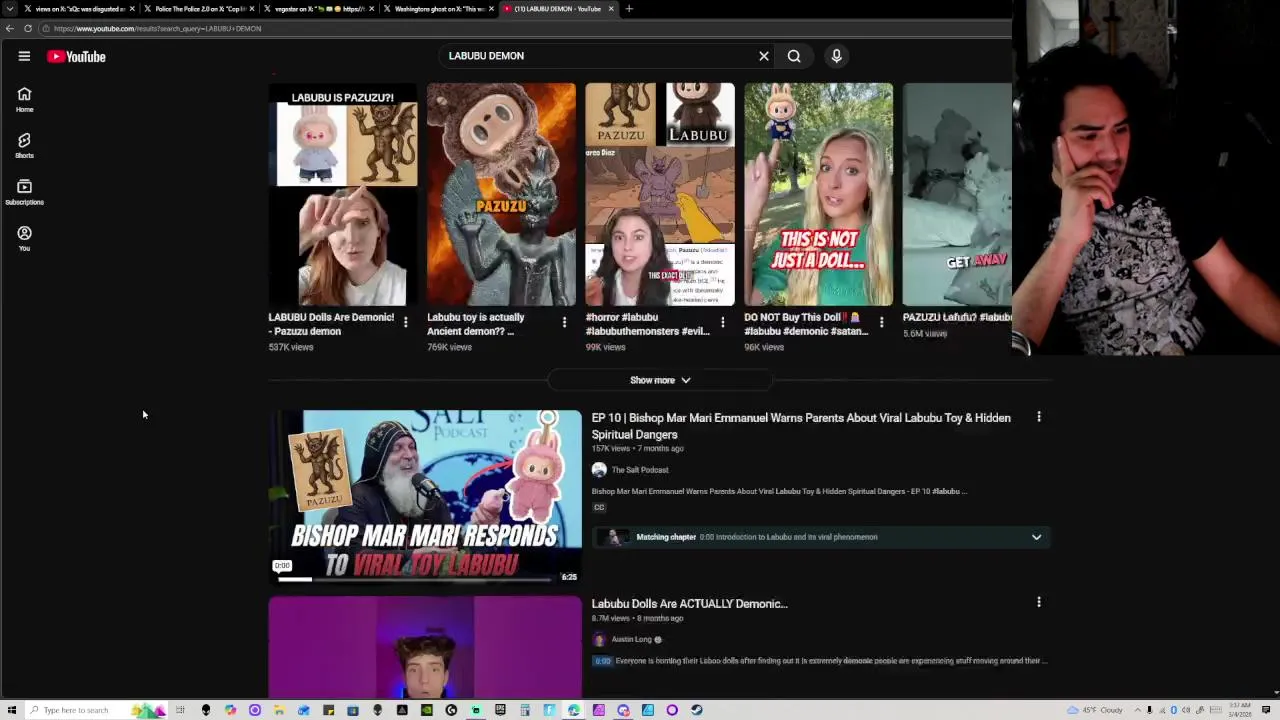Open Labubu Dolls Are ACTUALLY Demonic title
The width and height of the screenshot is (1280, 720).
click(690, 603)
